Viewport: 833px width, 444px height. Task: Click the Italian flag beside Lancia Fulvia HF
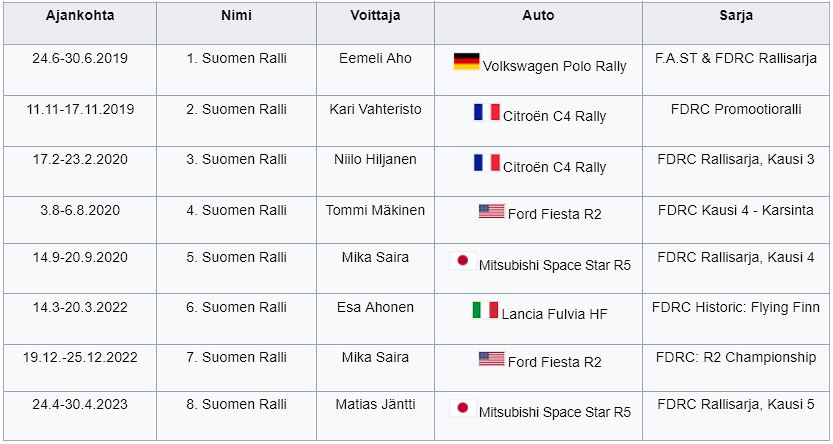pos(485,310)
